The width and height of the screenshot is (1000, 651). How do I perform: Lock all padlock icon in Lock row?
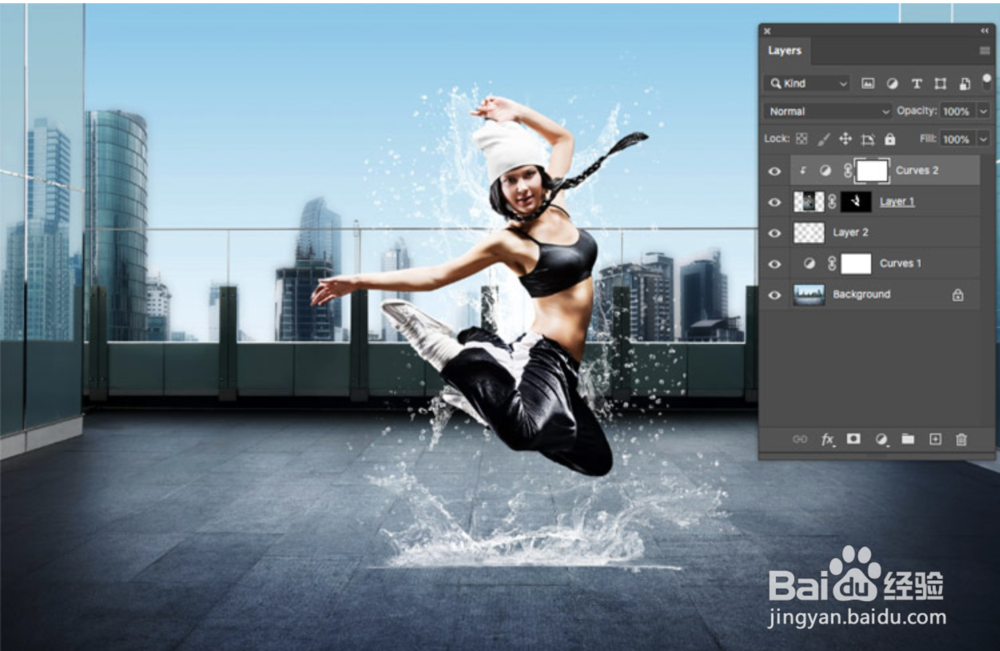[x=890, y=138]
